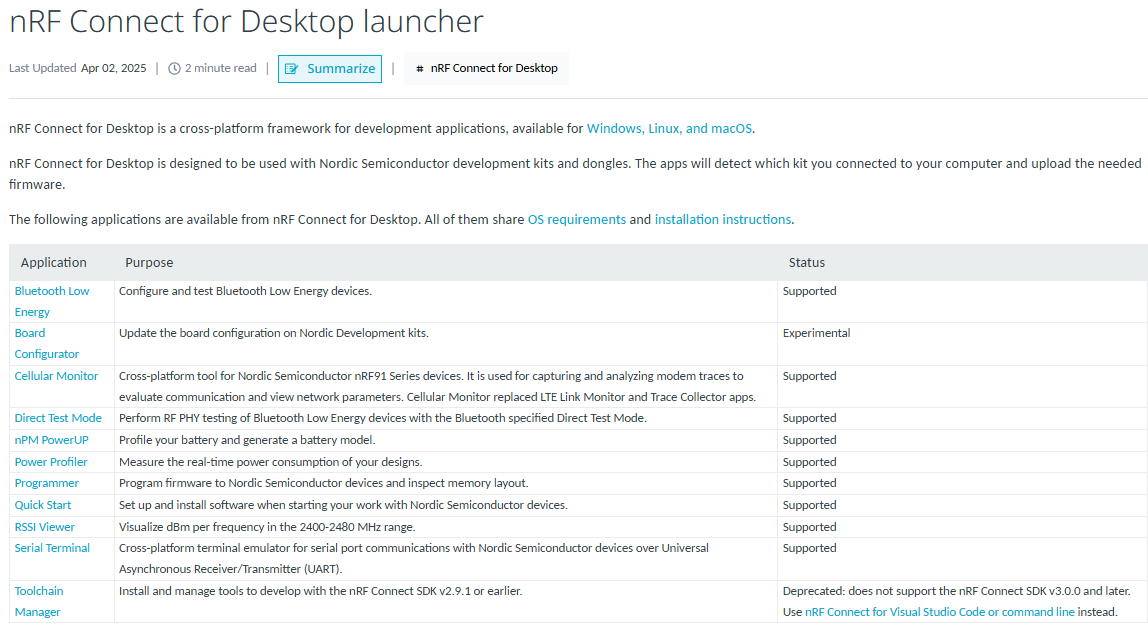The image size is (1148, 631).
Task: Click the '2 minute read' label
Action: point(220,68)
